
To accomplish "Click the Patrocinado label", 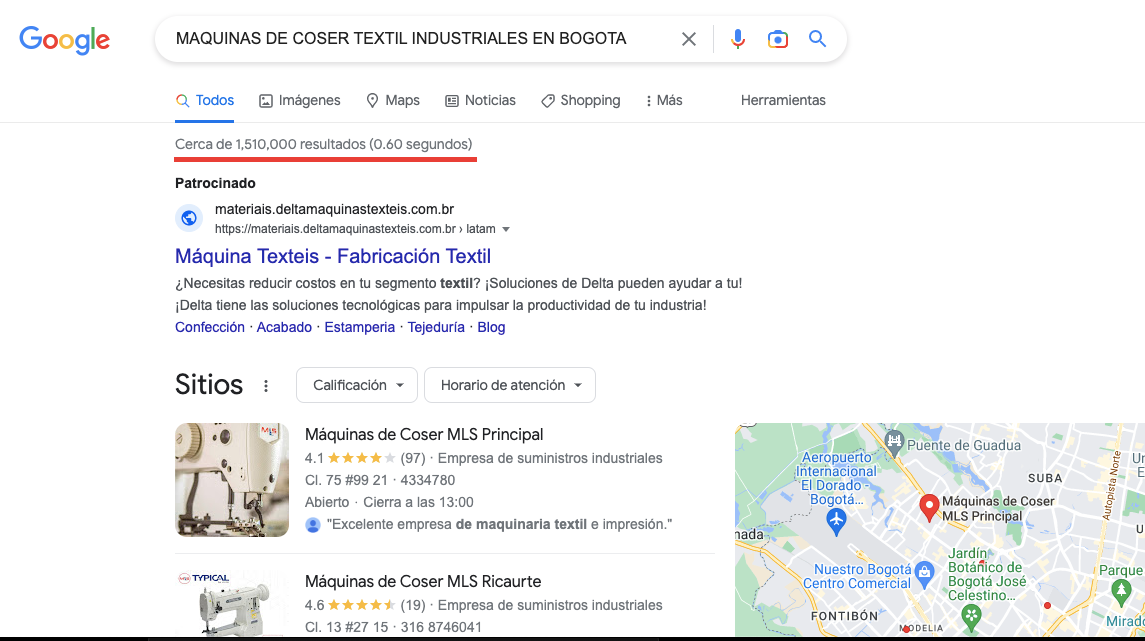I will point(215,183).
